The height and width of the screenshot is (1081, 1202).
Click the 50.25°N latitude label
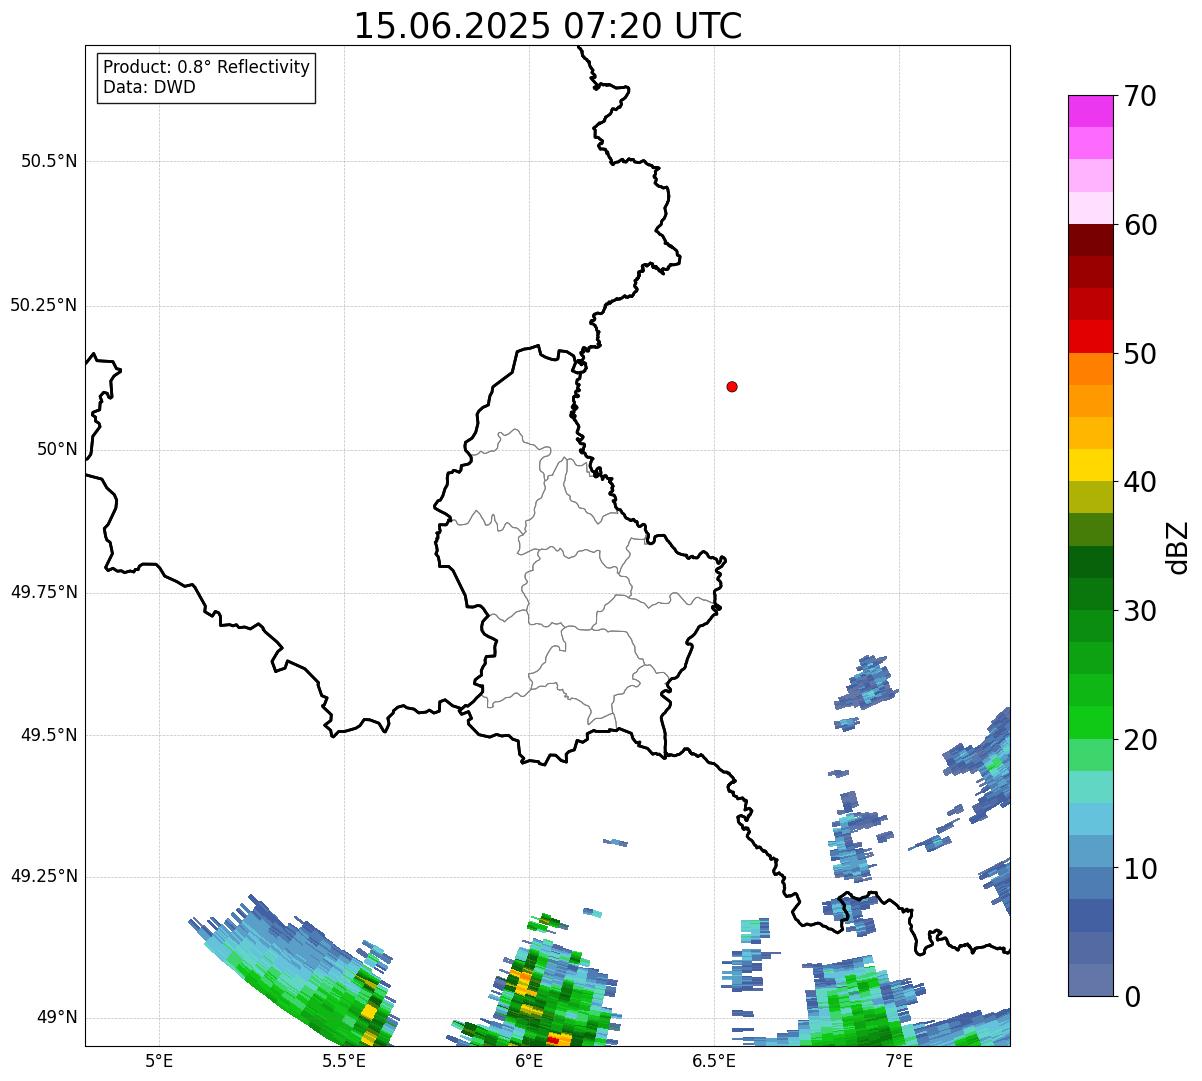[x=43, y=305]
